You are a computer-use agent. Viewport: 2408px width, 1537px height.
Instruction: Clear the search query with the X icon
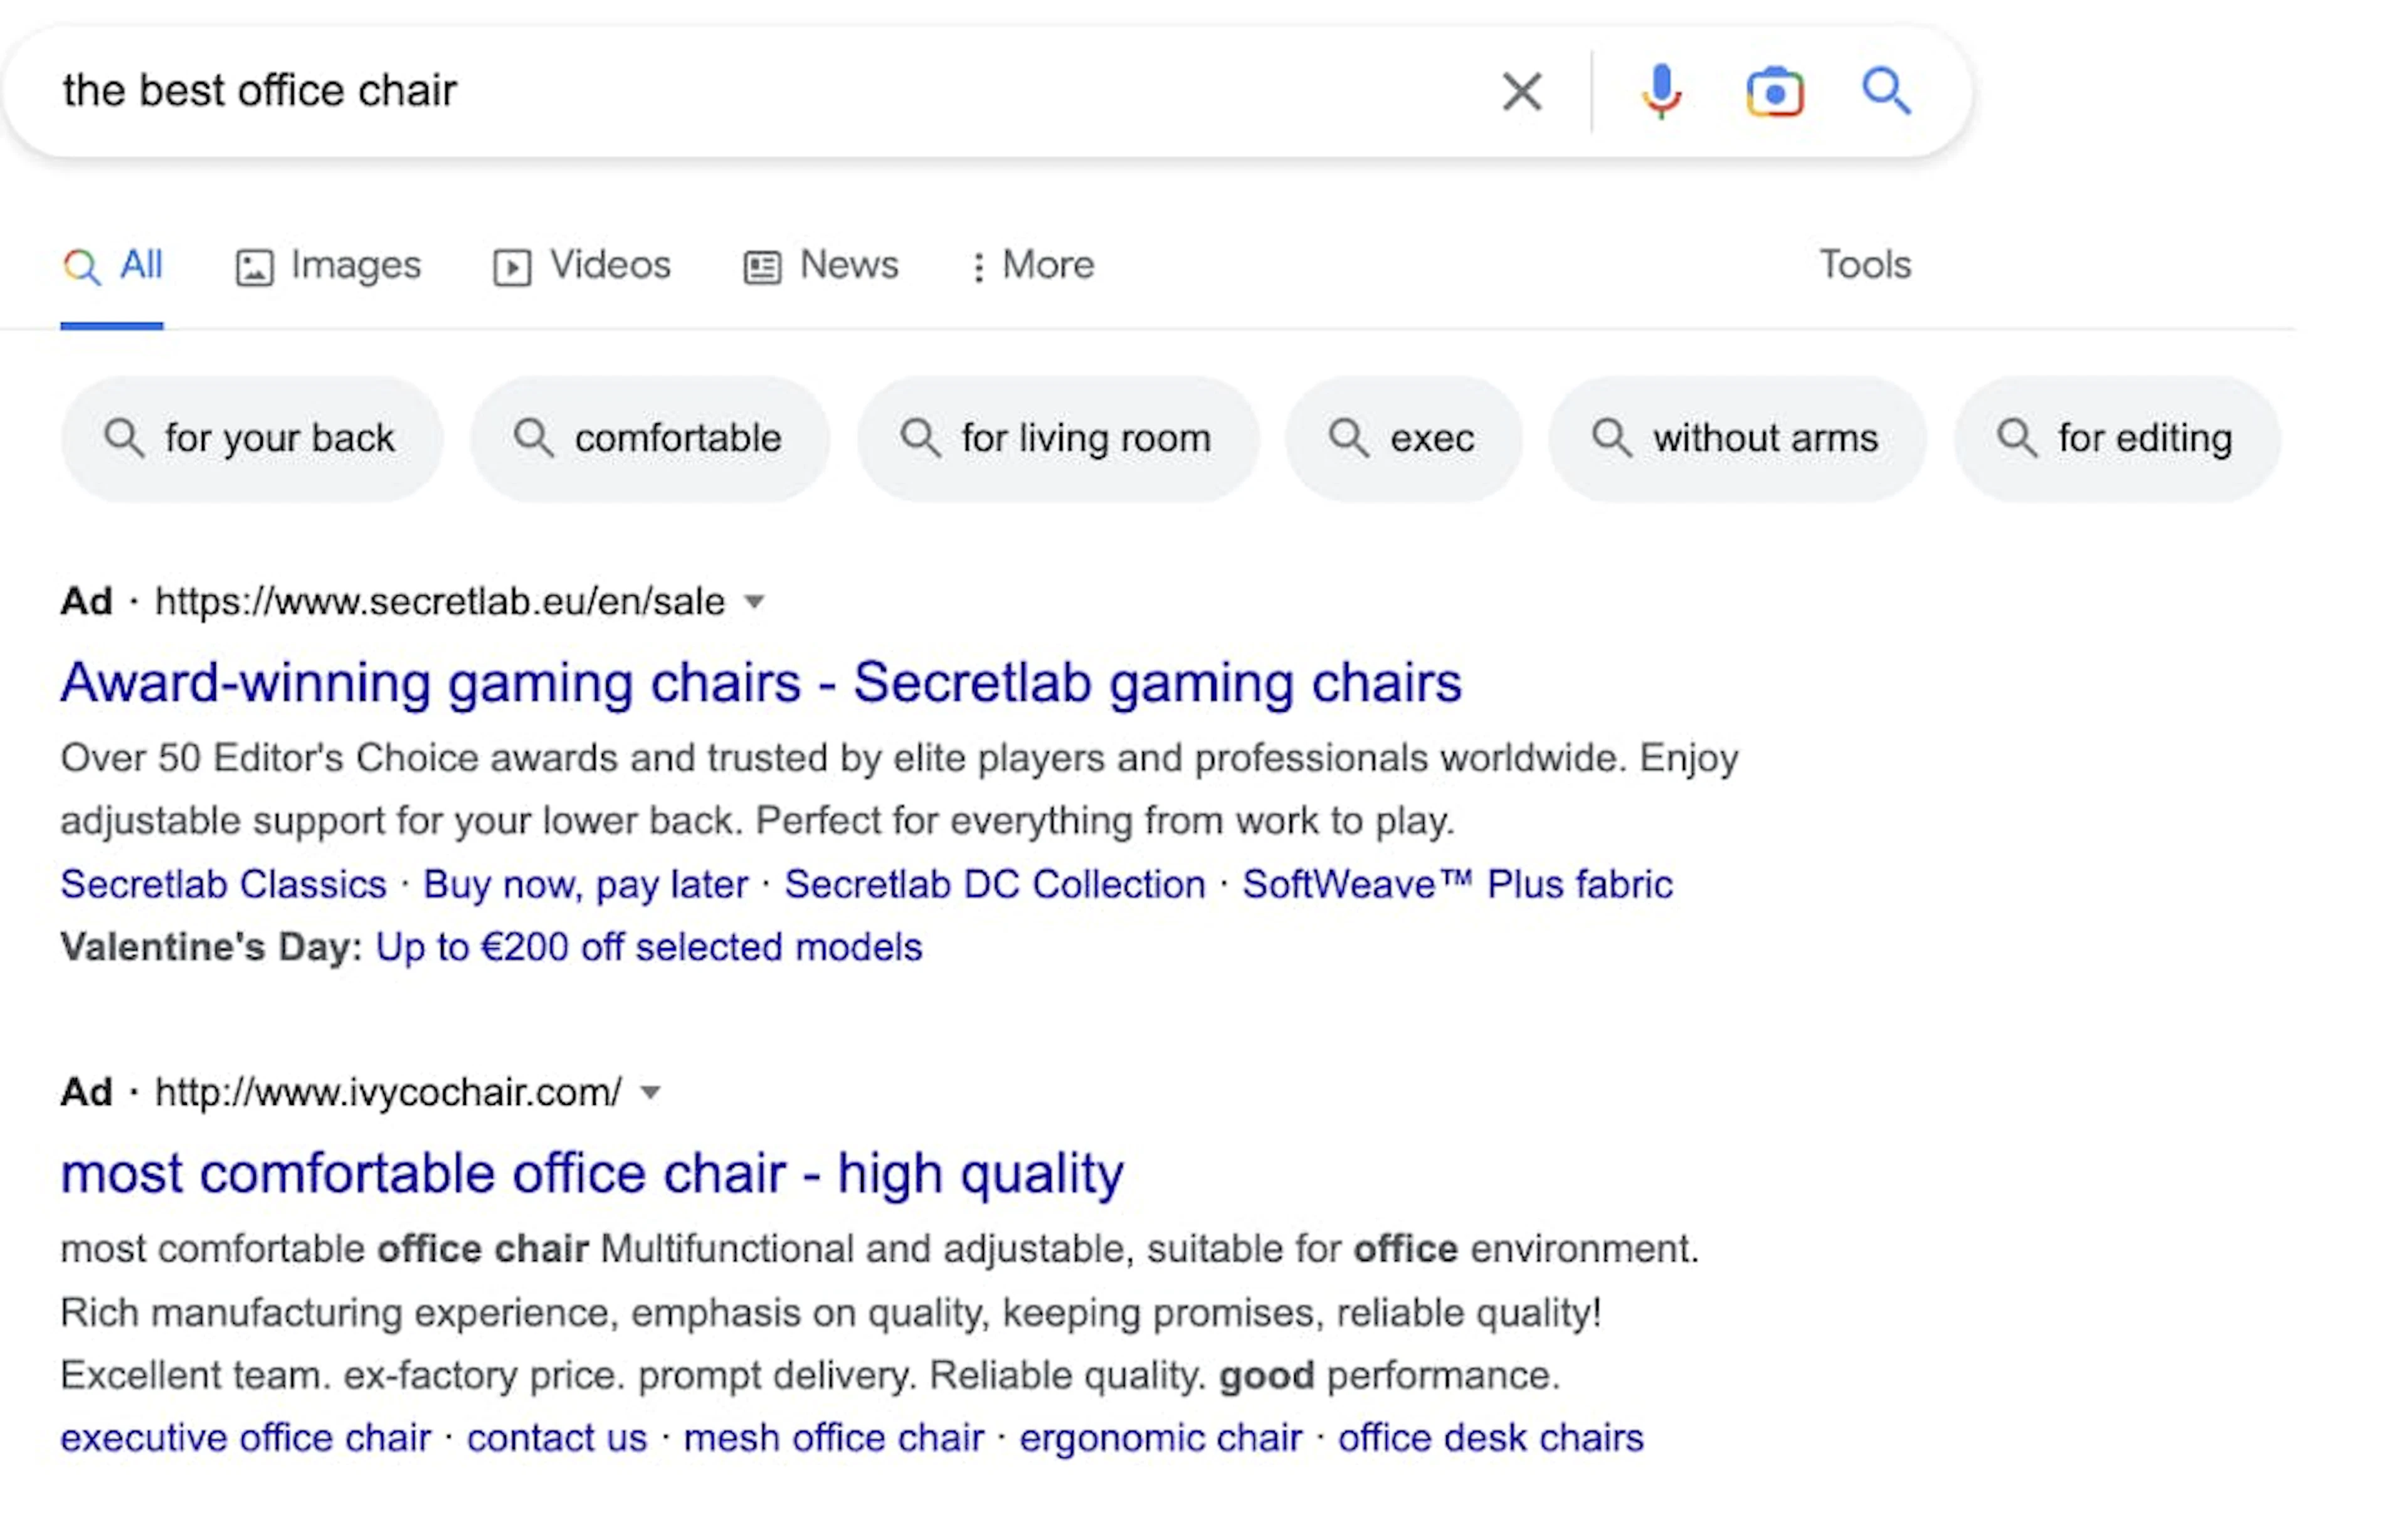click(x=1522, y=92)
